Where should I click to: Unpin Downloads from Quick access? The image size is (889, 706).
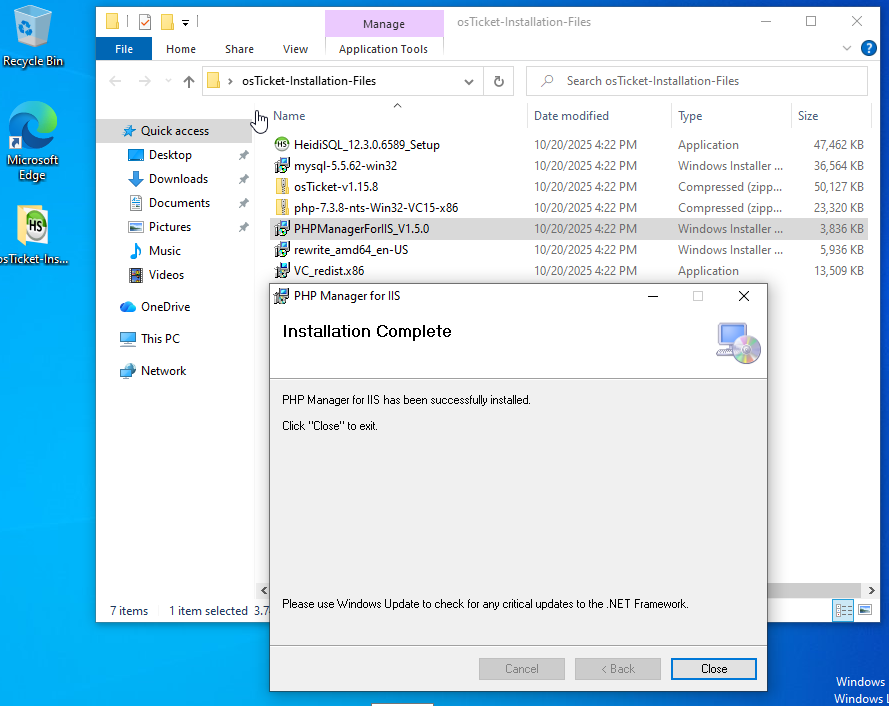244,179
